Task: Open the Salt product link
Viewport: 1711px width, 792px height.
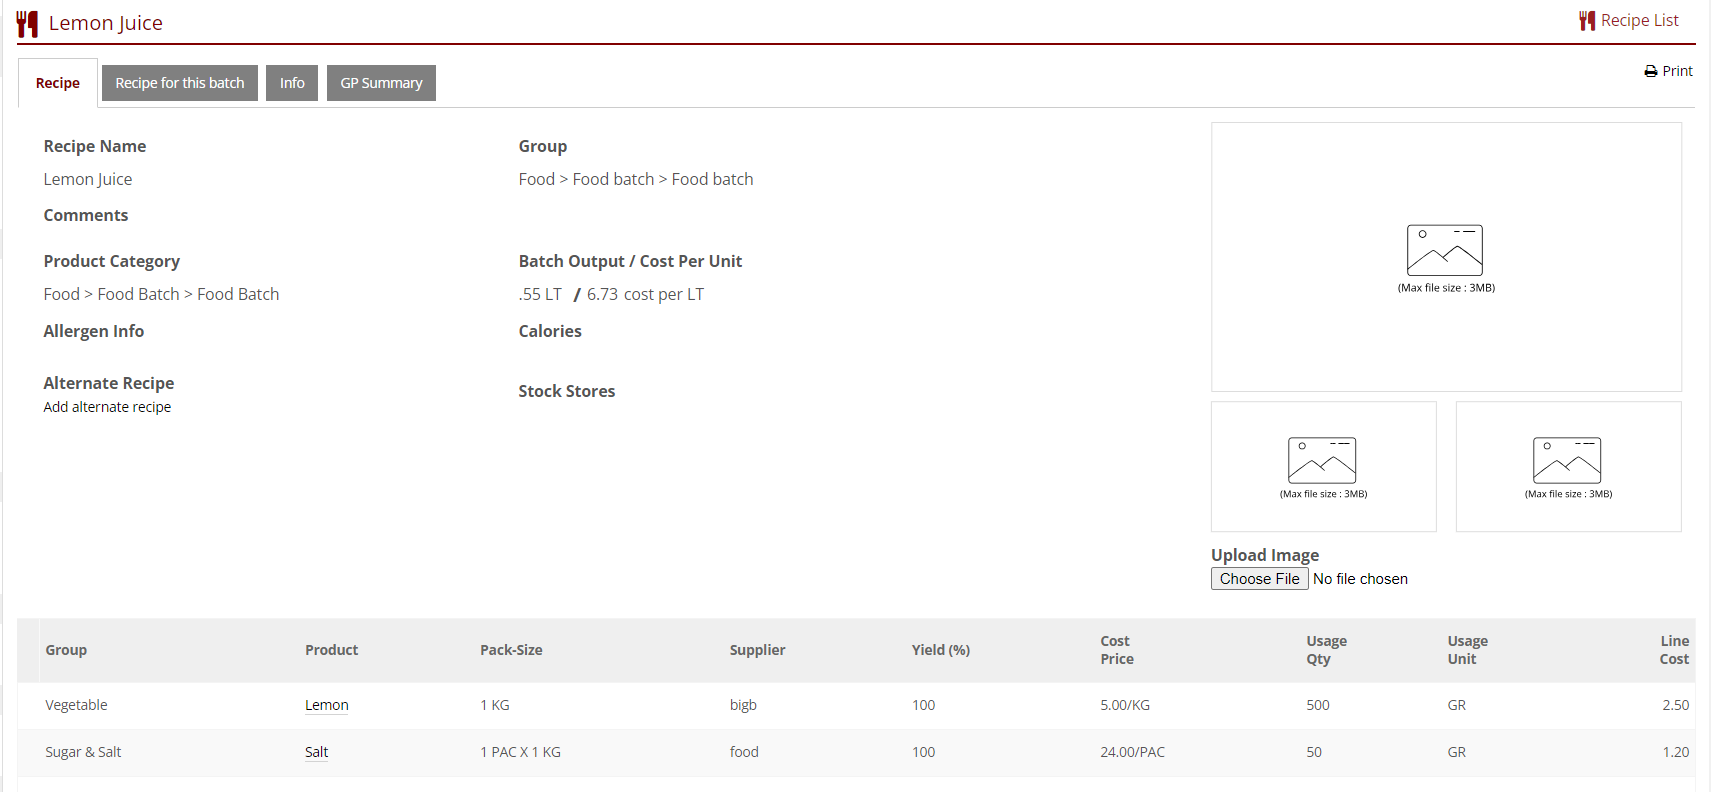Action: (316, 752)
